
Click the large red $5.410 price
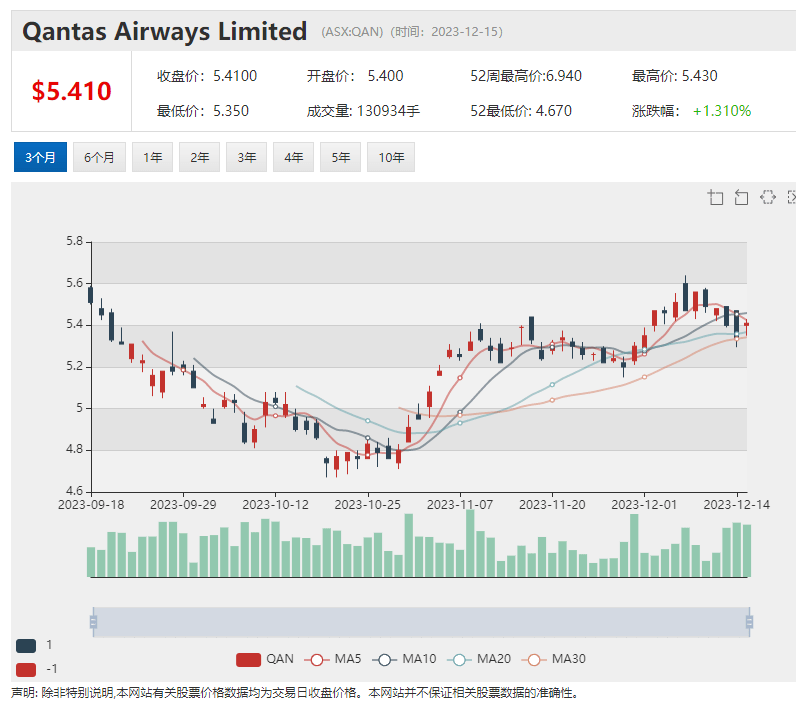[x=72, y=91]
